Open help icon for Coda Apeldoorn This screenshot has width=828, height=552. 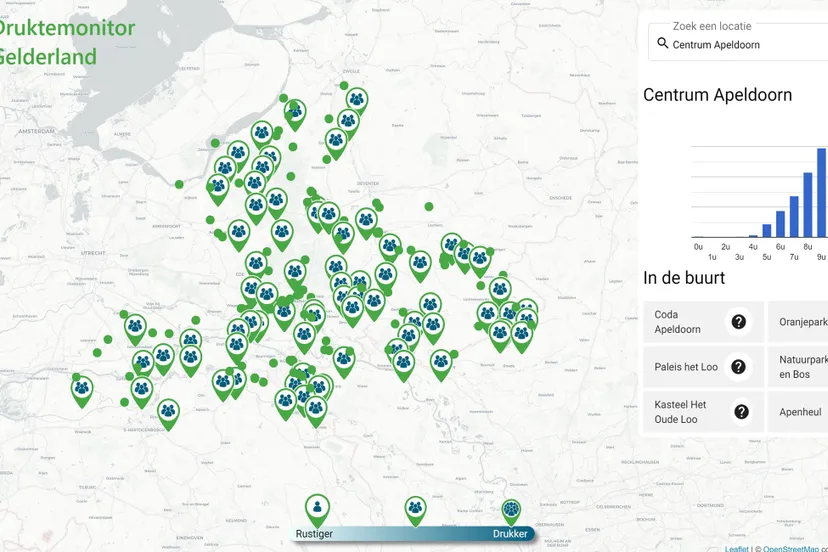click(x=738, y=322)
